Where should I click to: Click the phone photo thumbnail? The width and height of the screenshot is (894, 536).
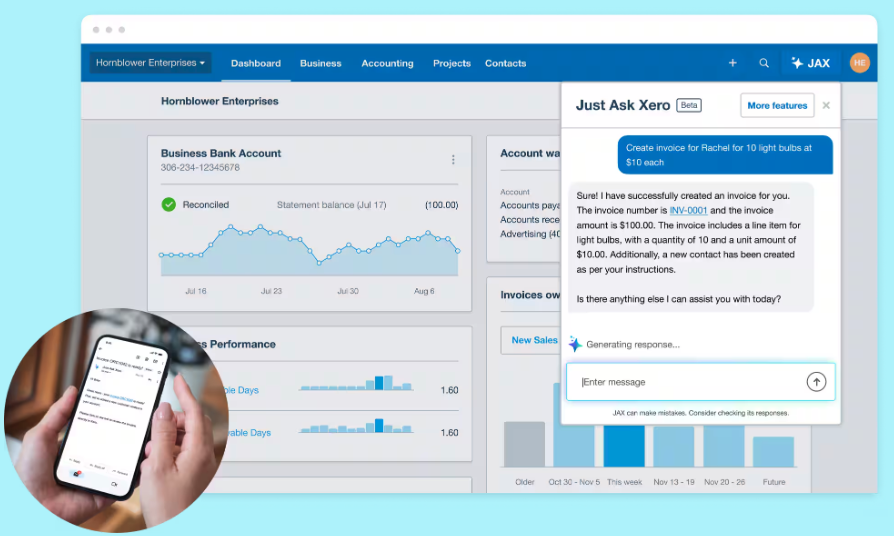[x=116, y=420]
